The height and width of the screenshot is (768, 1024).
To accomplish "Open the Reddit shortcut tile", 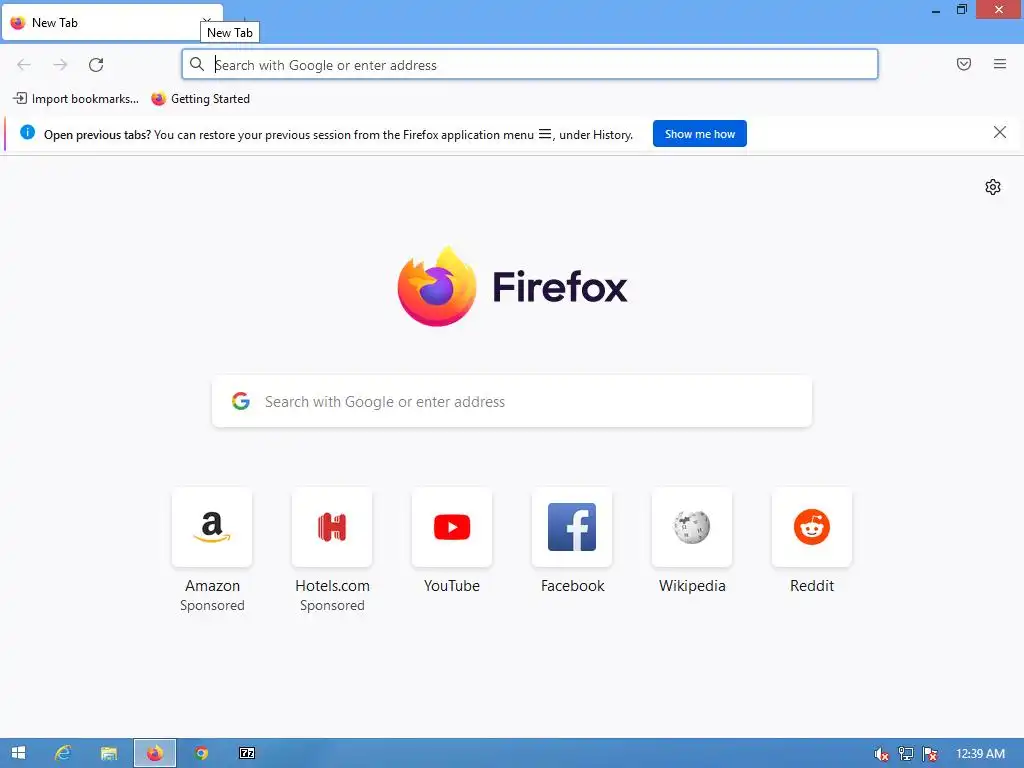I will 812,541.
